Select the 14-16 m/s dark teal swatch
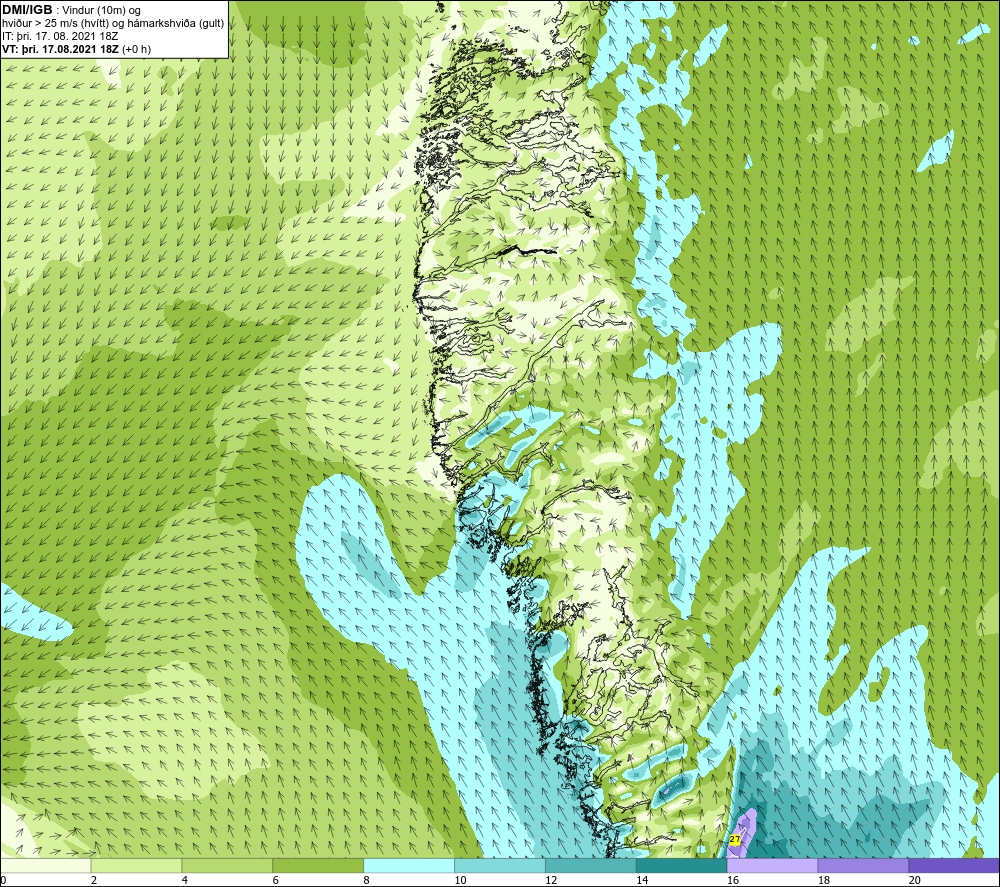 coord(681,865)
